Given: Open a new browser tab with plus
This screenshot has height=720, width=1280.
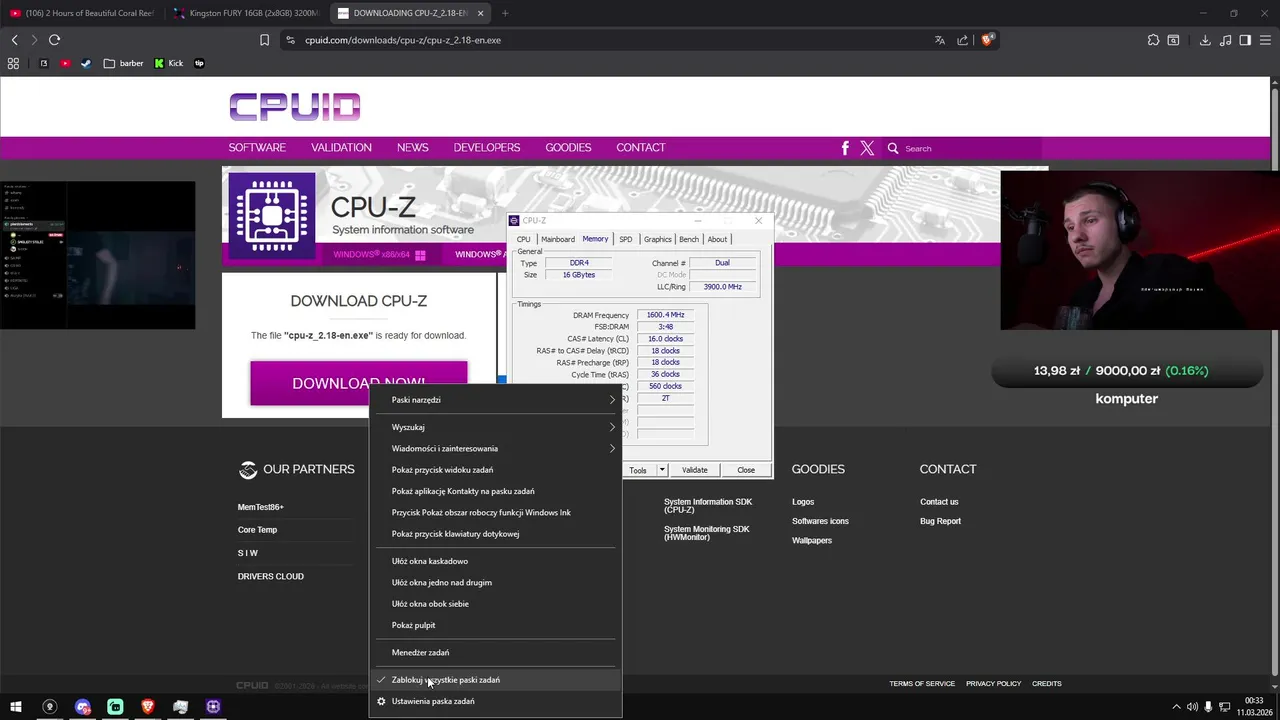Looking at the screenshot, I should click(x=505, y=13).
